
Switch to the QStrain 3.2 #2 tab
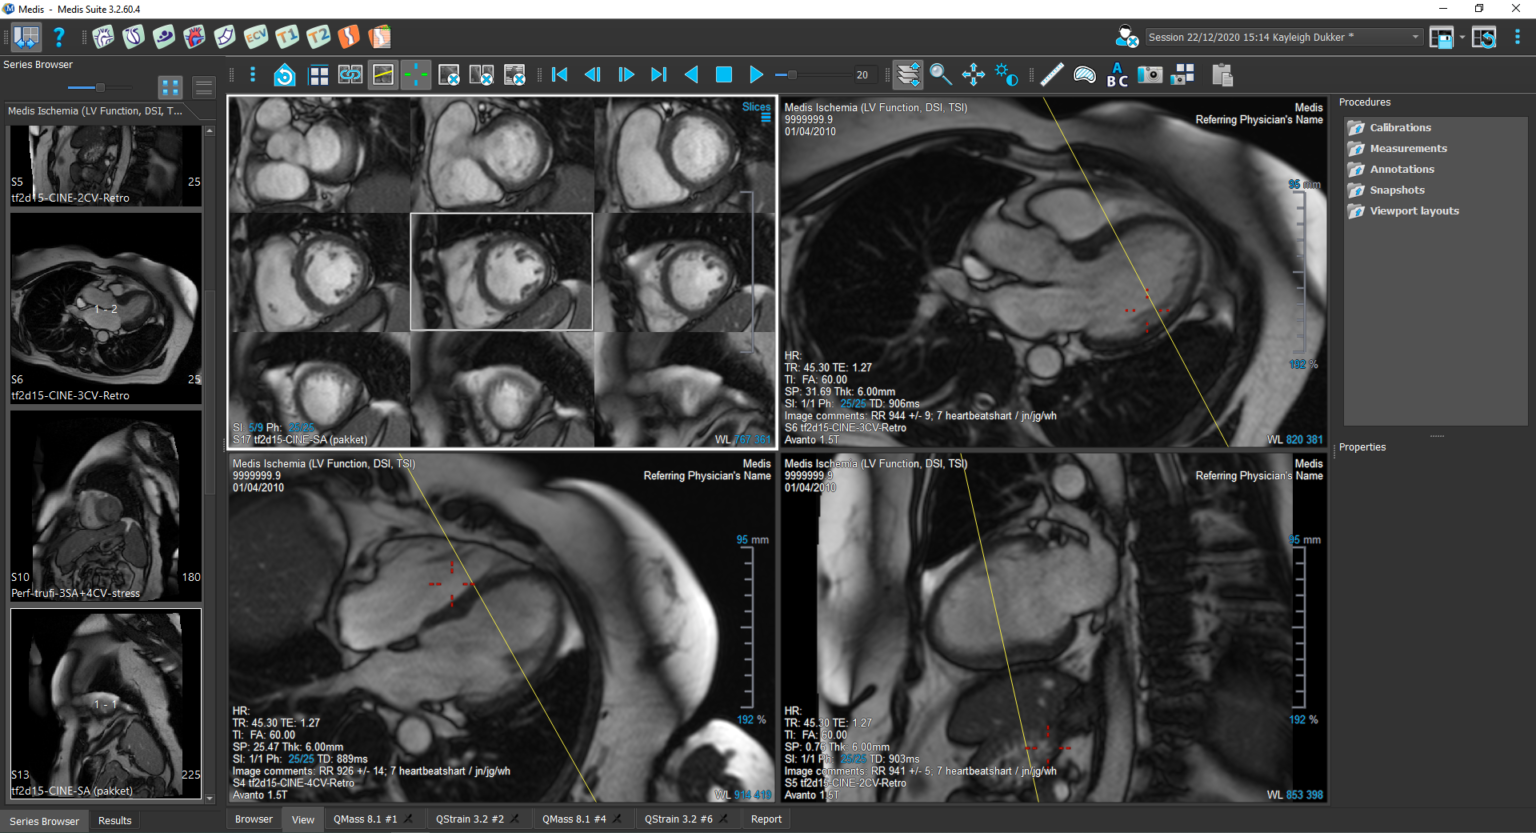tap(469, 819)
